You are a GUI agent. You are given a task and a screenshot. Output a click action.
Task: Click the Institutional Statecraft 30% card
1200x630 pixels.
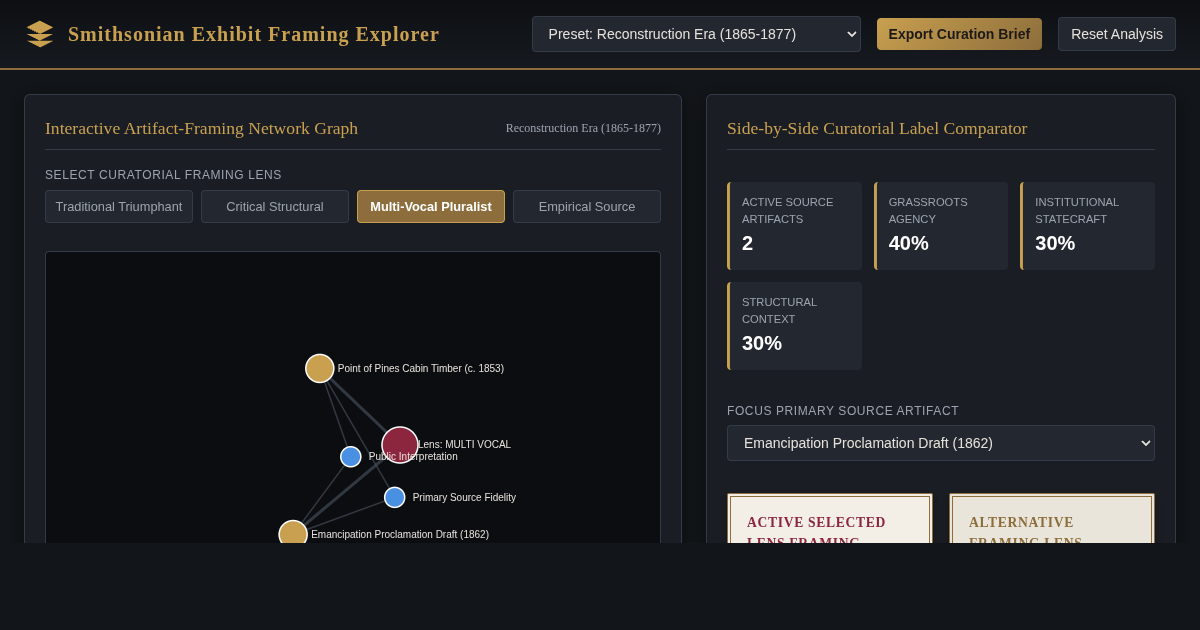[1088, 226]
